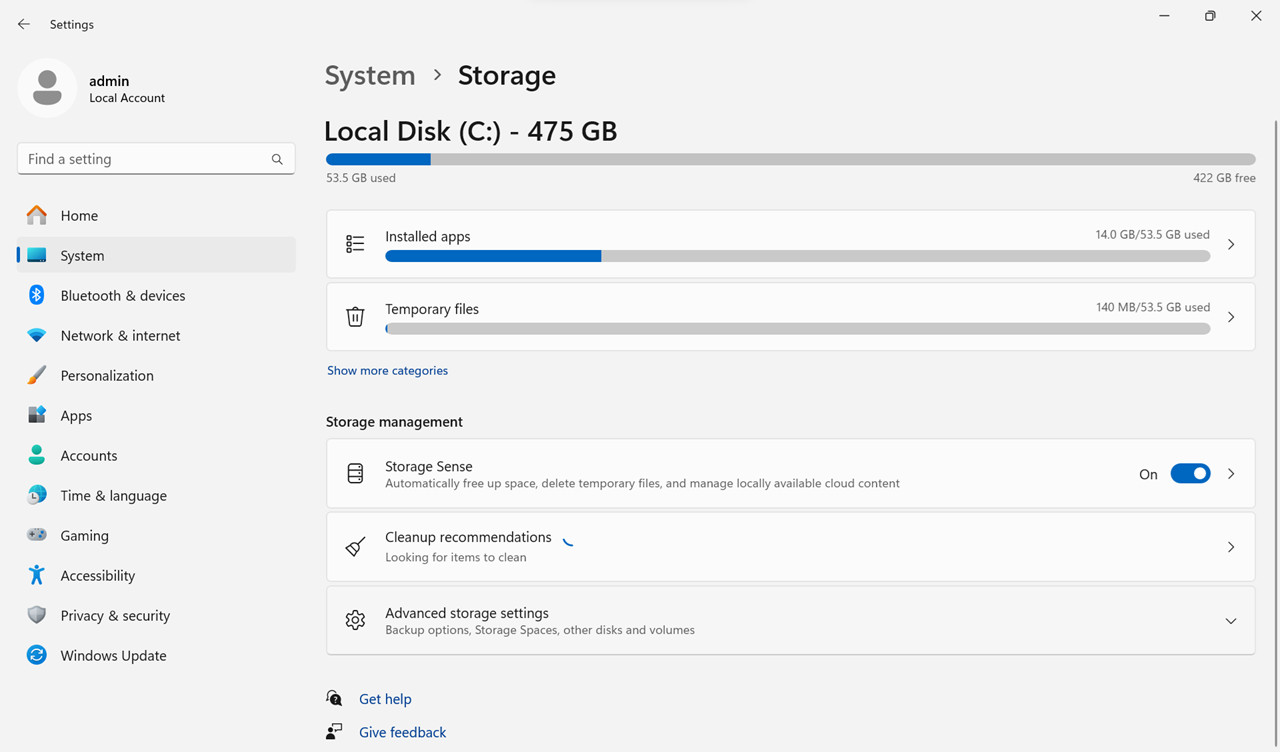The width and height of the screenshot is (1280, 752).
Task: Open Bluetooth & devices via its icon
Action: click(x=37, y=295)
